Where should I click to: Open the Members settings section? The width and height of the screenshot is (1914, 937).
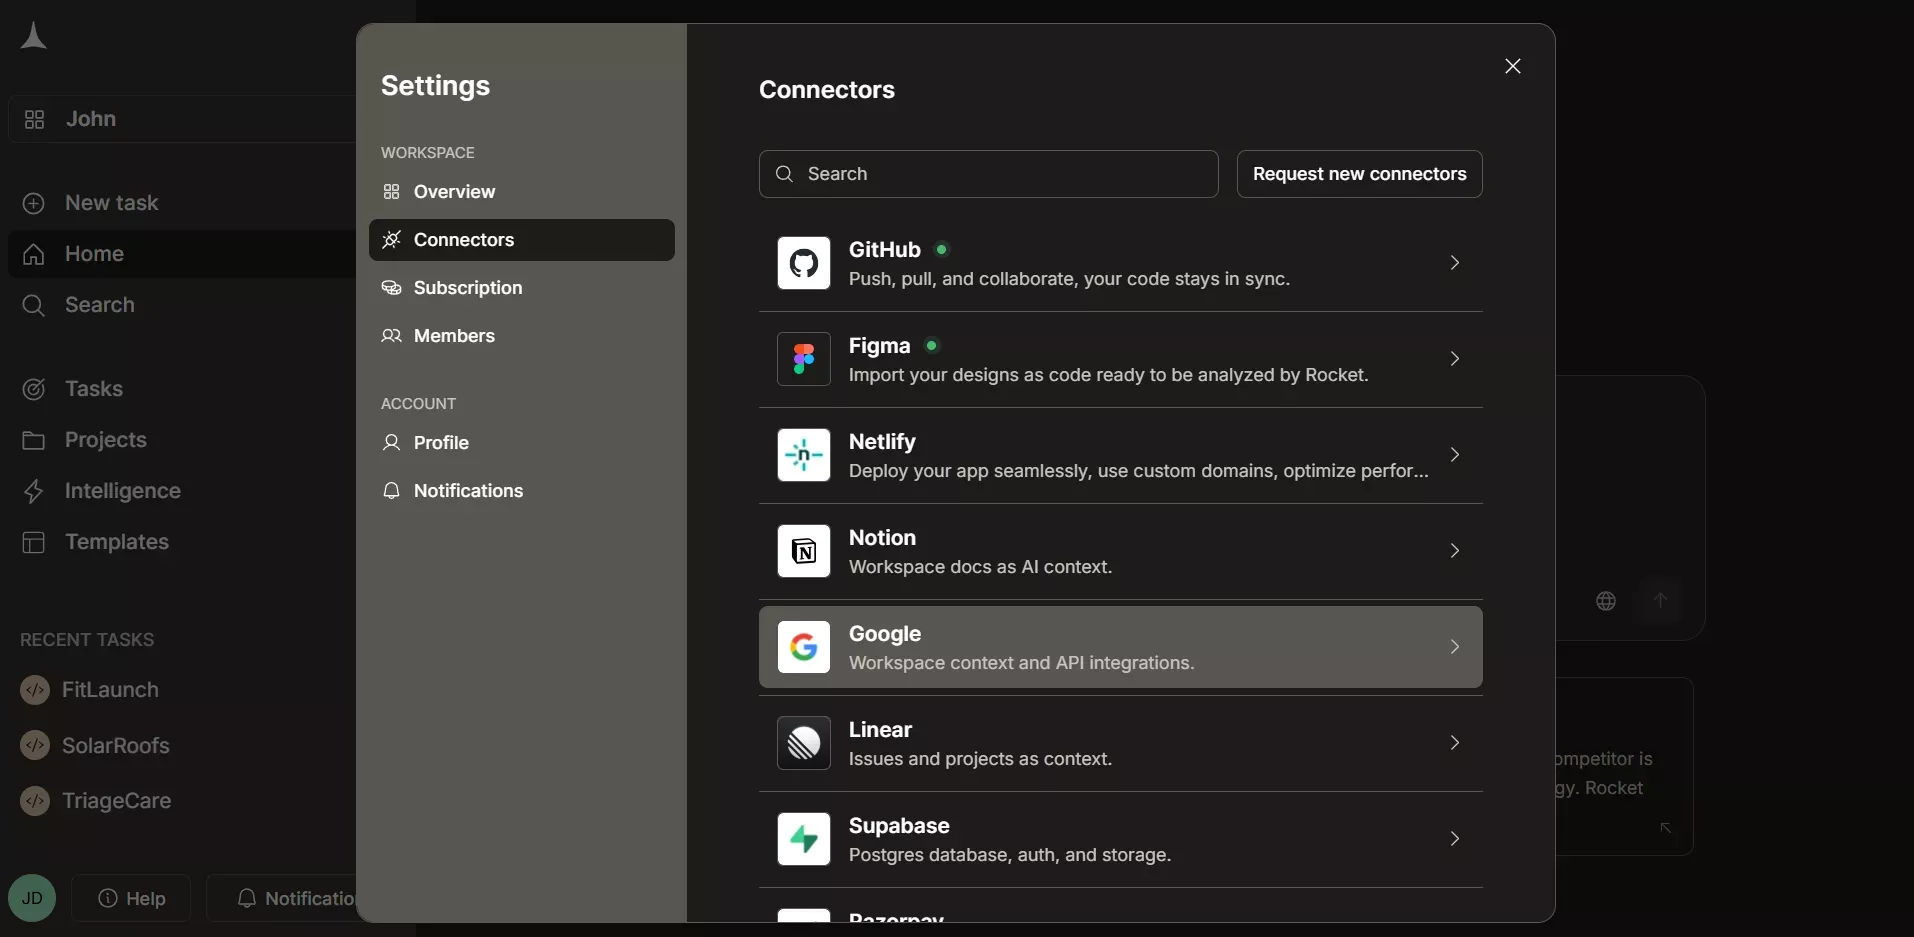(522, 336)
